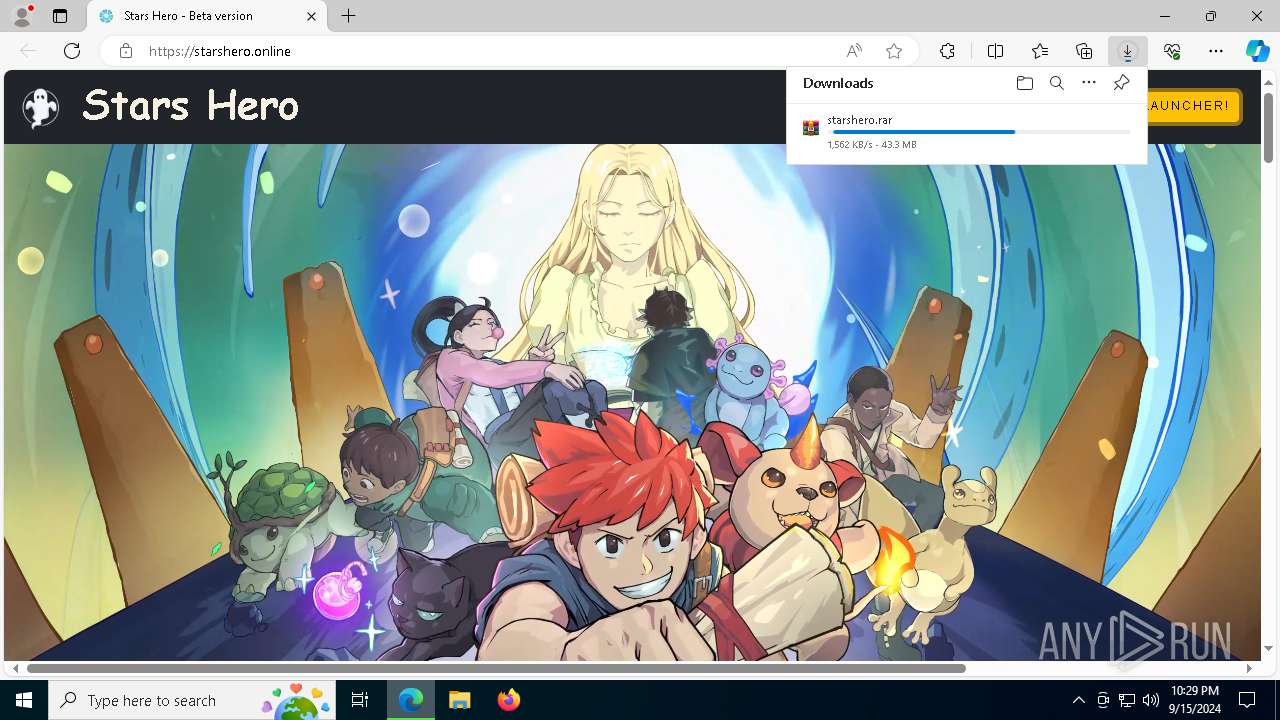Open the tab actions menu icon
Viewport: 1280px width, 720px height.
click(60, 16)
